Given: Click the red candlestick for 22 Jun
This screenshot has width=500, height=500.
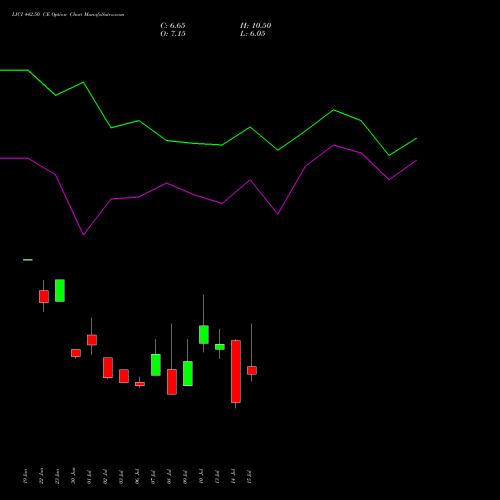Looking at the screenshot, I should tap(44, 296).
